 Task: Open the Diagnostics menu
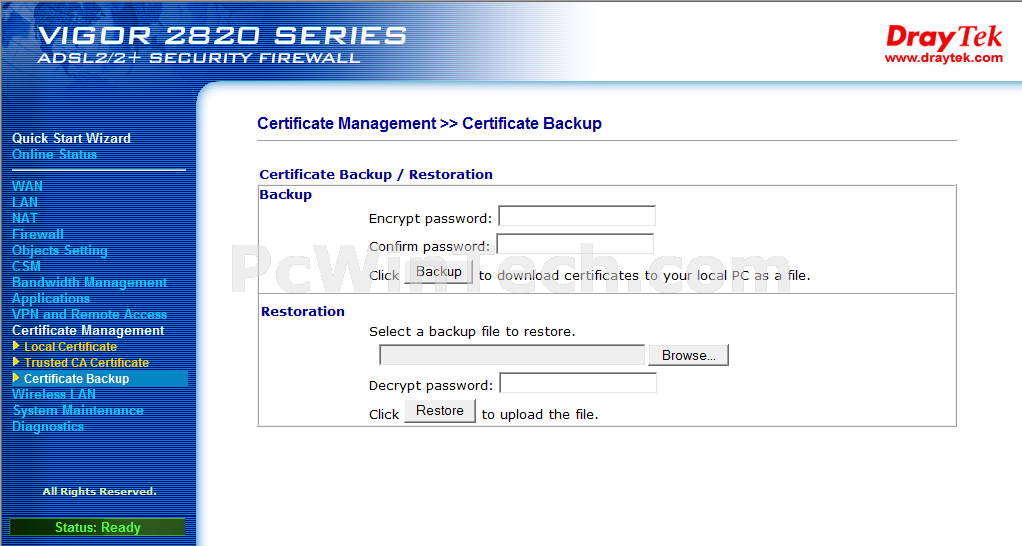tap(48, 427)
